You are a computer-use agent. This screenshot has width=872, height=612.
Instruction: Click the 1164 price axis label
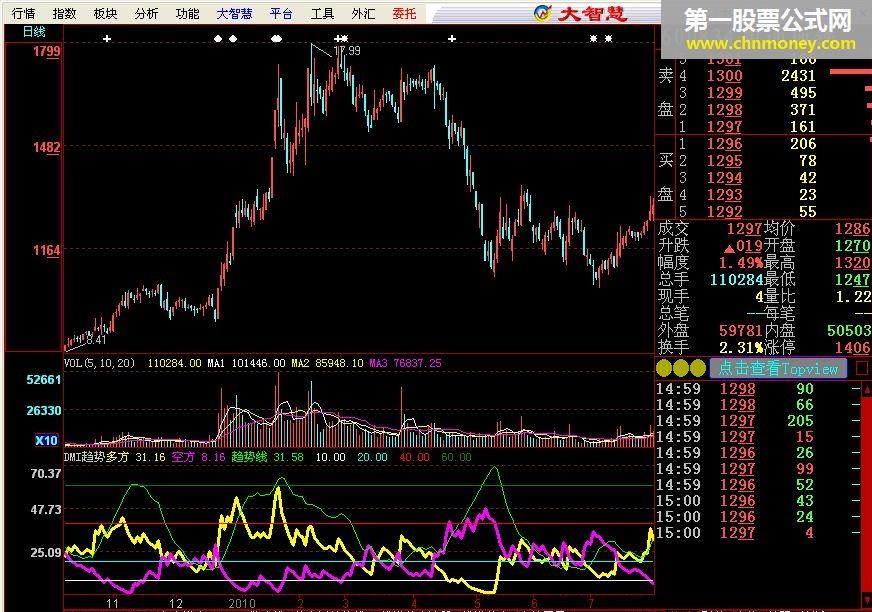pos(47,250)
